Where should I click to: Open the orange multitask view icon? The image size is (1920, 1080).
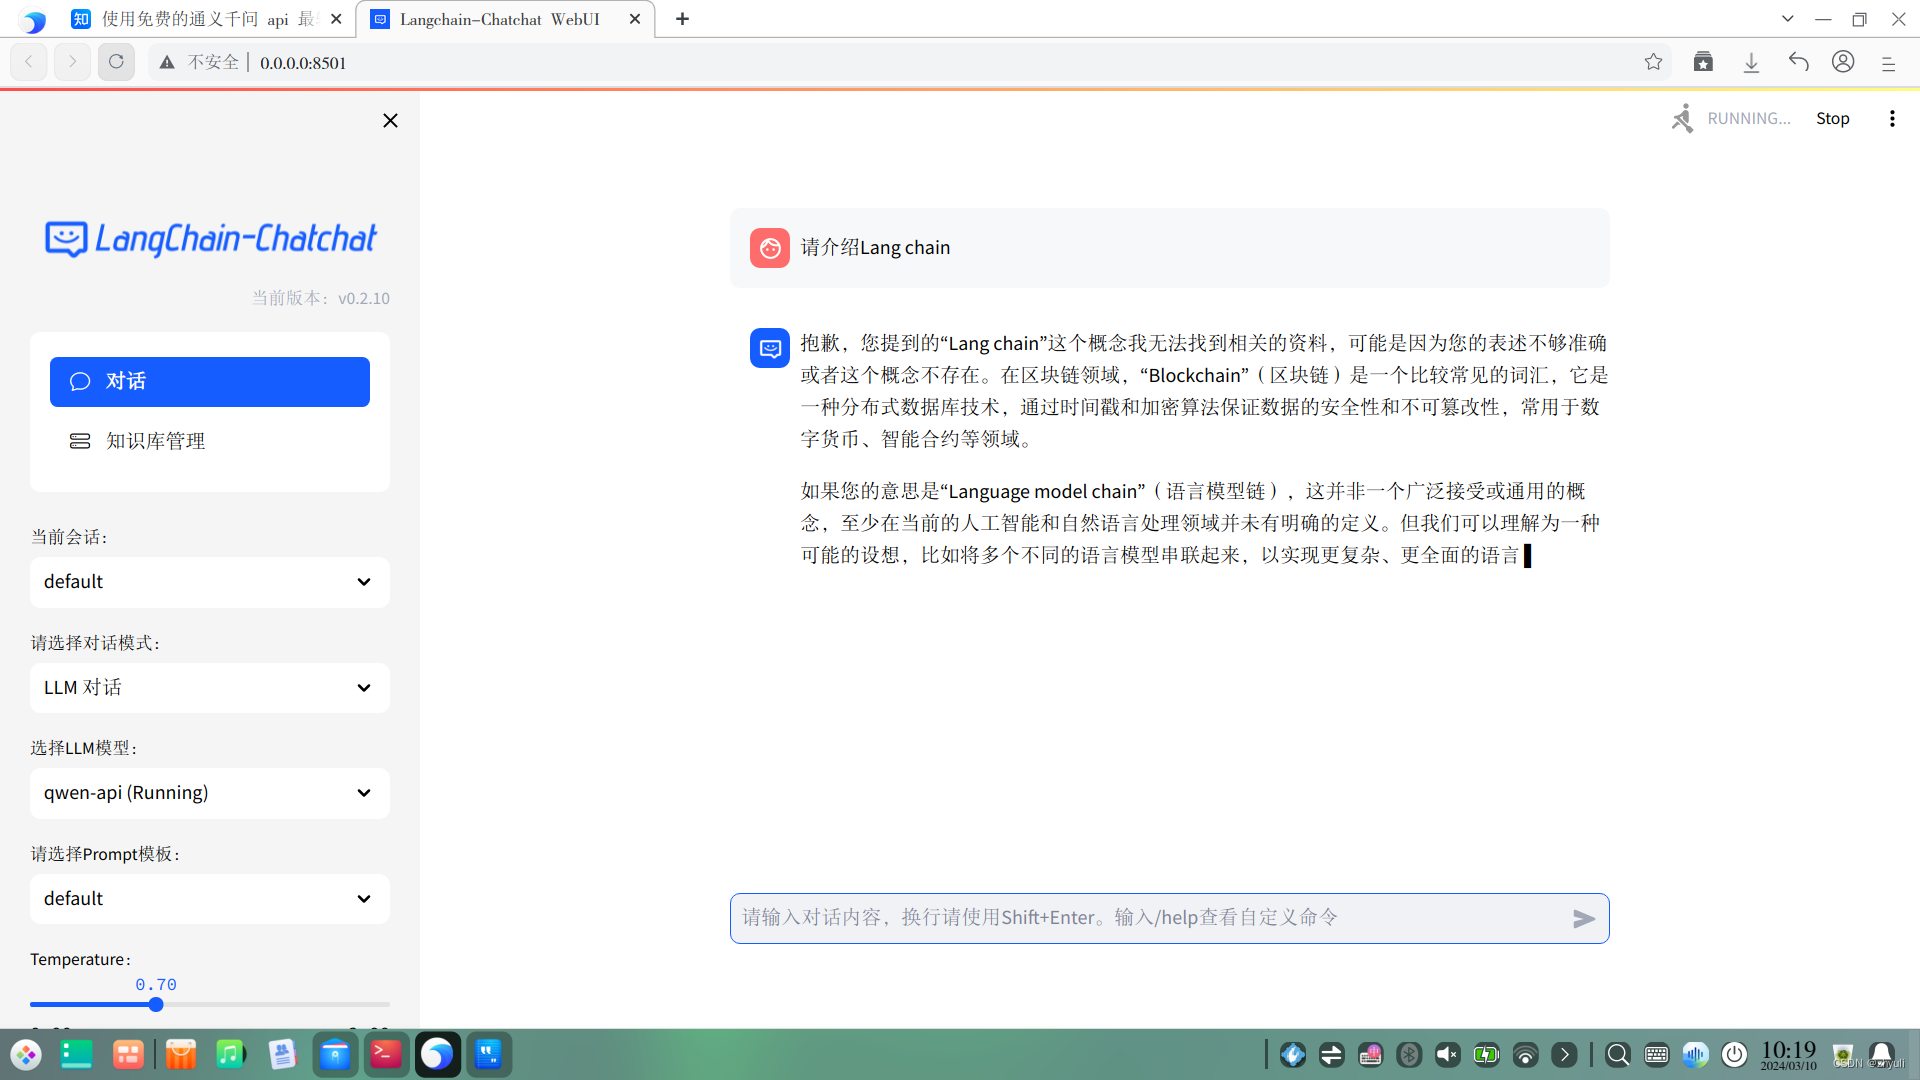[128, 1055]
